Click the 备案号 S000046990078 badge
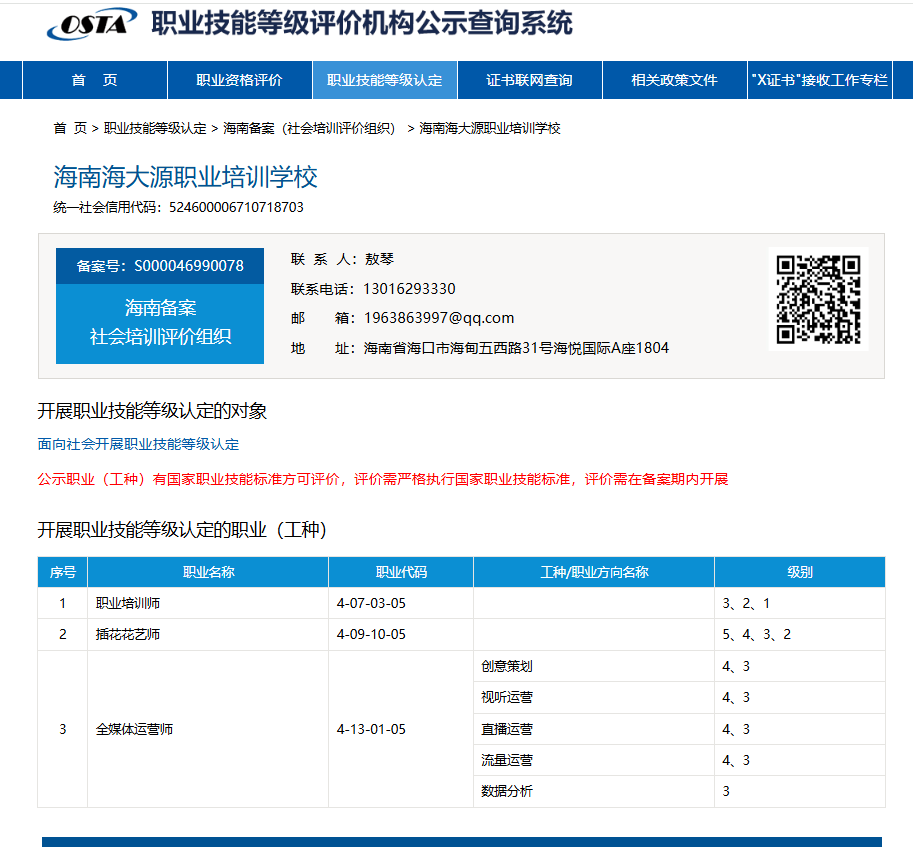 click(160, 266)
